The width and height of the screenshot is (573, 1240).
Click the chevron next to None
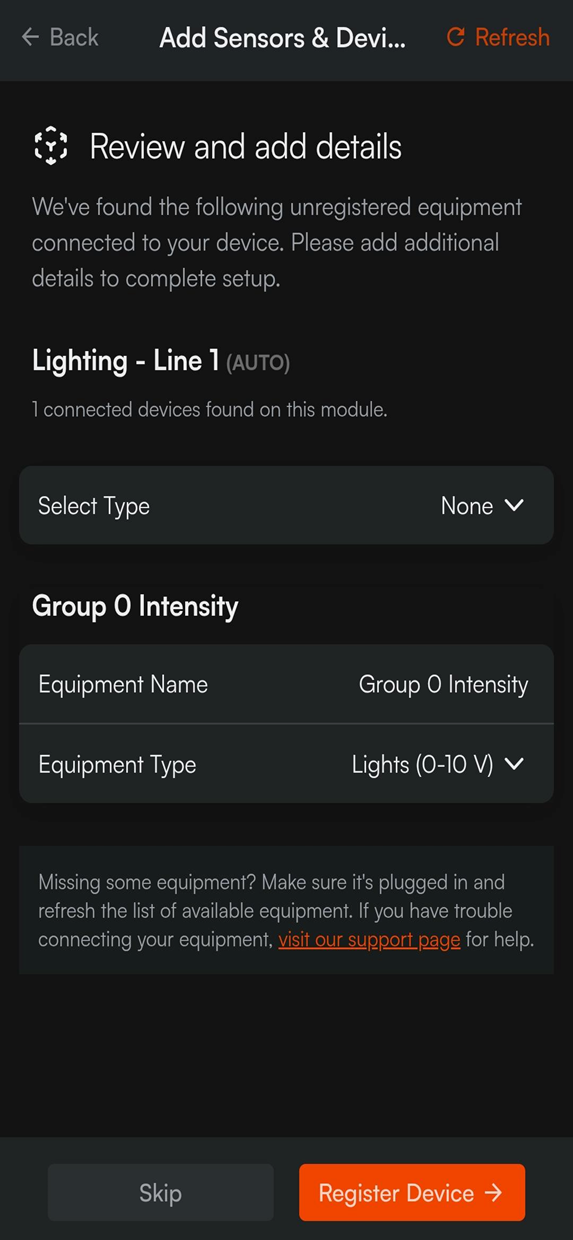[x=514, y=505]
